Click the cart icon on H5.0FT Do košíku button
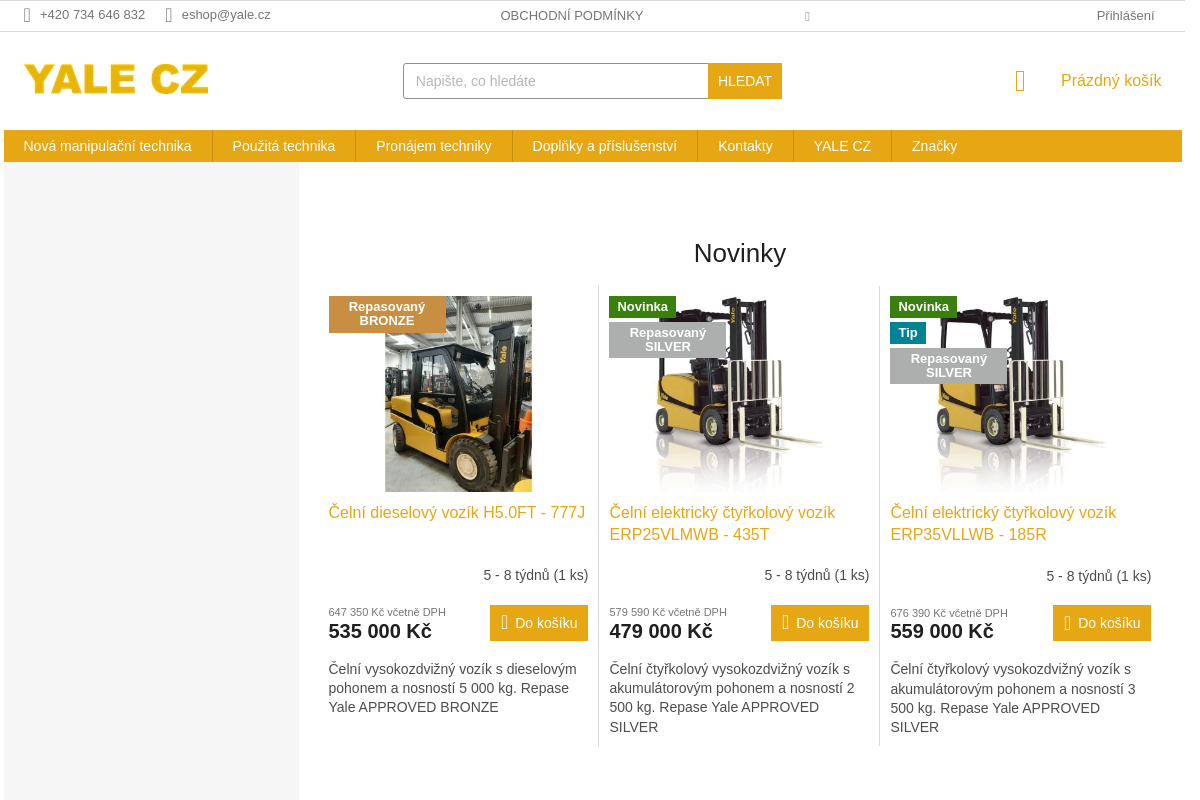The image size is (1200, 800). pyautogui.click(x=504, y=622)
